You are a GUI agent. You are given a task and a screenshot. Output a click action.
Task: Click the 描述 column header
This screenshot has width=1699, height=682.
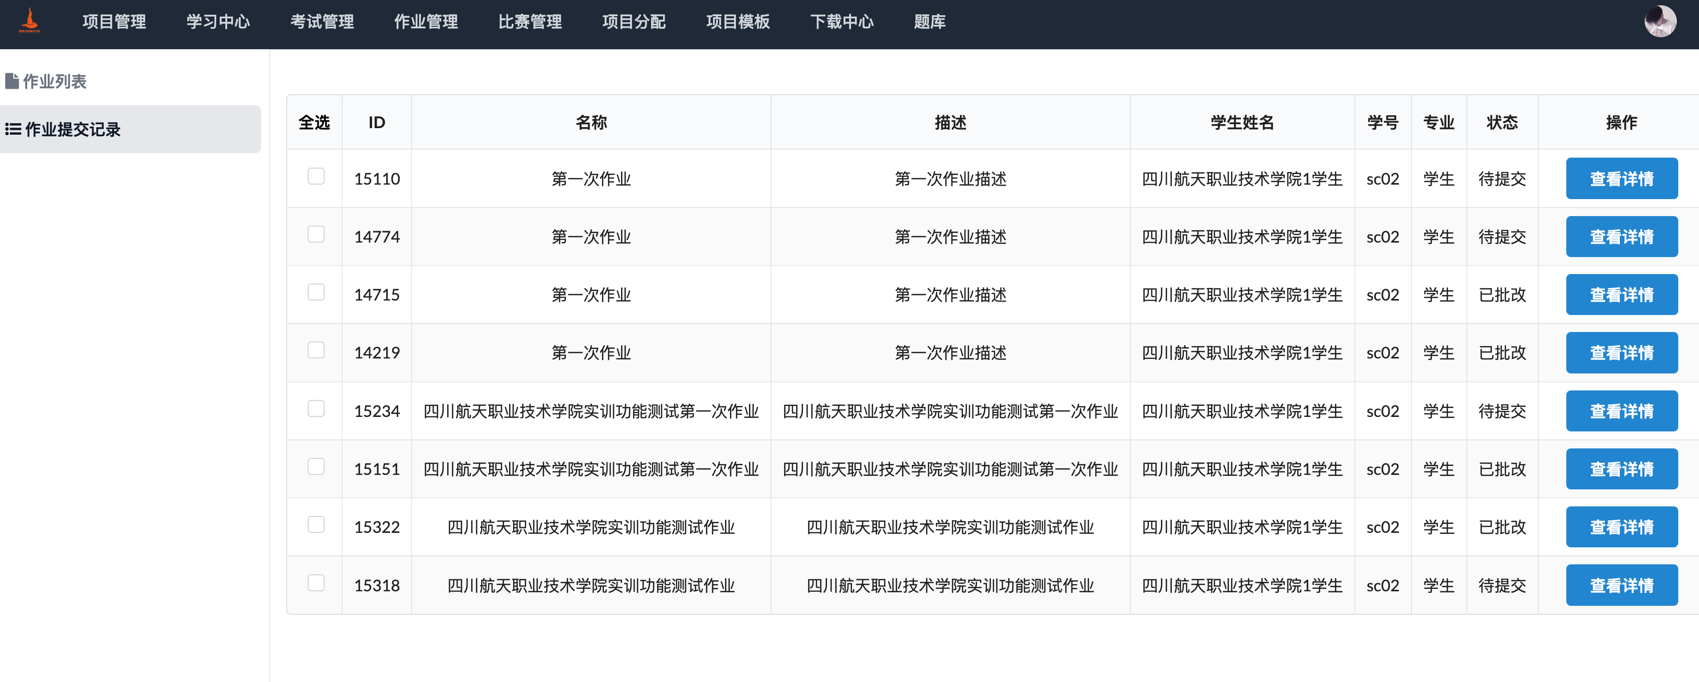pyautogui.click(x=950, y=122)
